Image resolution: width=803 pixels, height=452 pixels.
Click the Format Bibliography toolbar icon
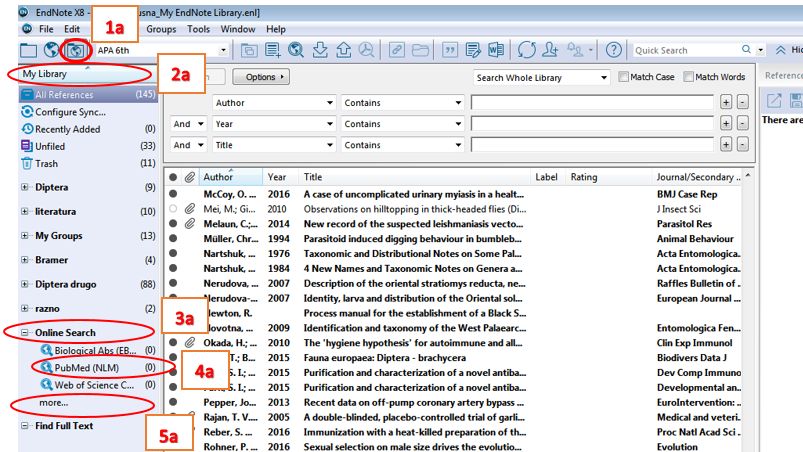[473, 50]
